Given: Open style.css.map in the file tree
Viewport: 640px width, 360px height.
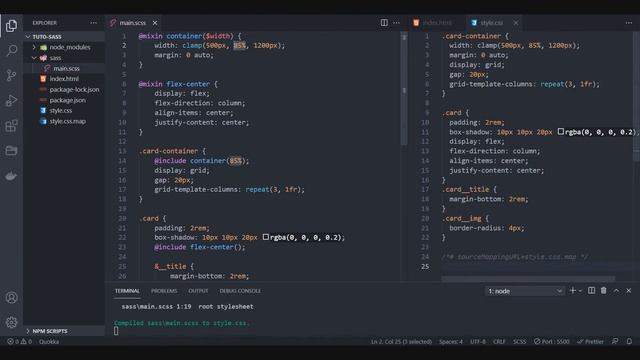Looking at the screenshot, I should click(64, 121).
